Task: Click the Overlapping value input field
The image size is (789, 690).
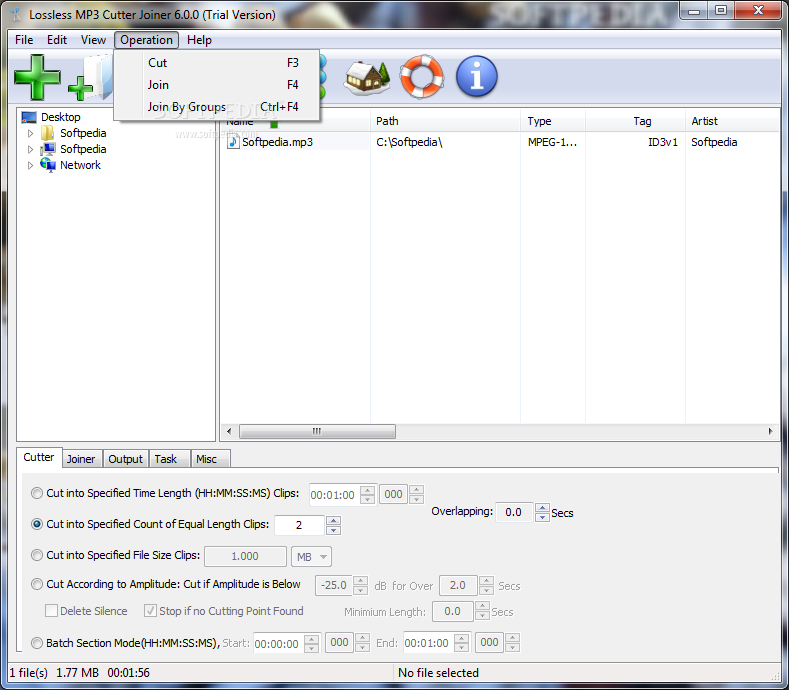Action: (x=514, y=512)
